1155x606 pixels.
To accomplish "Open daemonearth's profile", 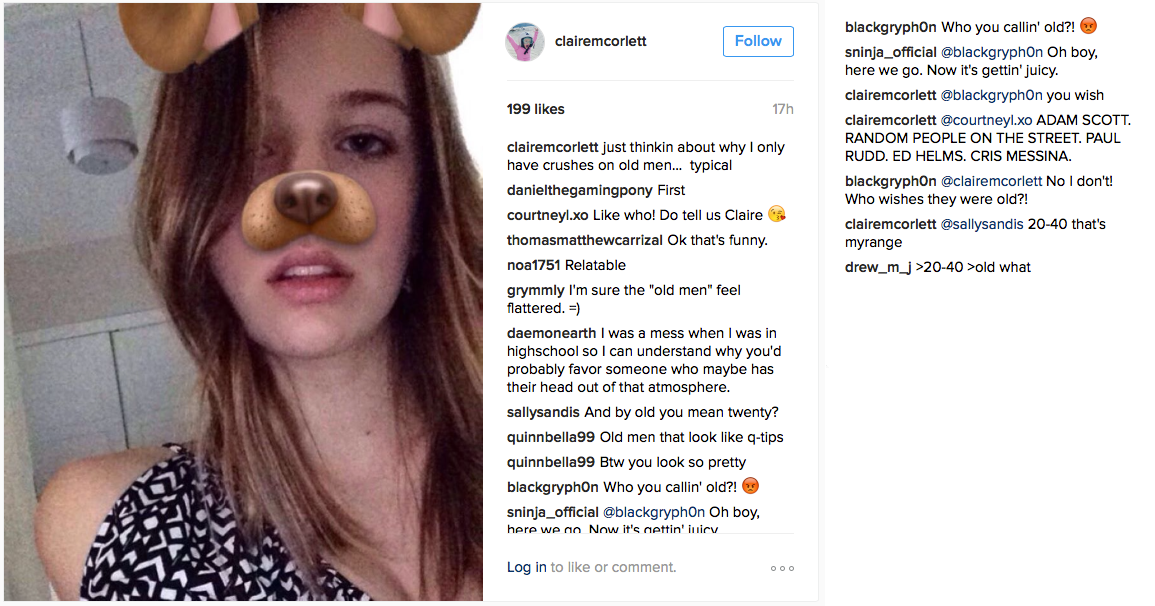I will [x=551, y=333].
